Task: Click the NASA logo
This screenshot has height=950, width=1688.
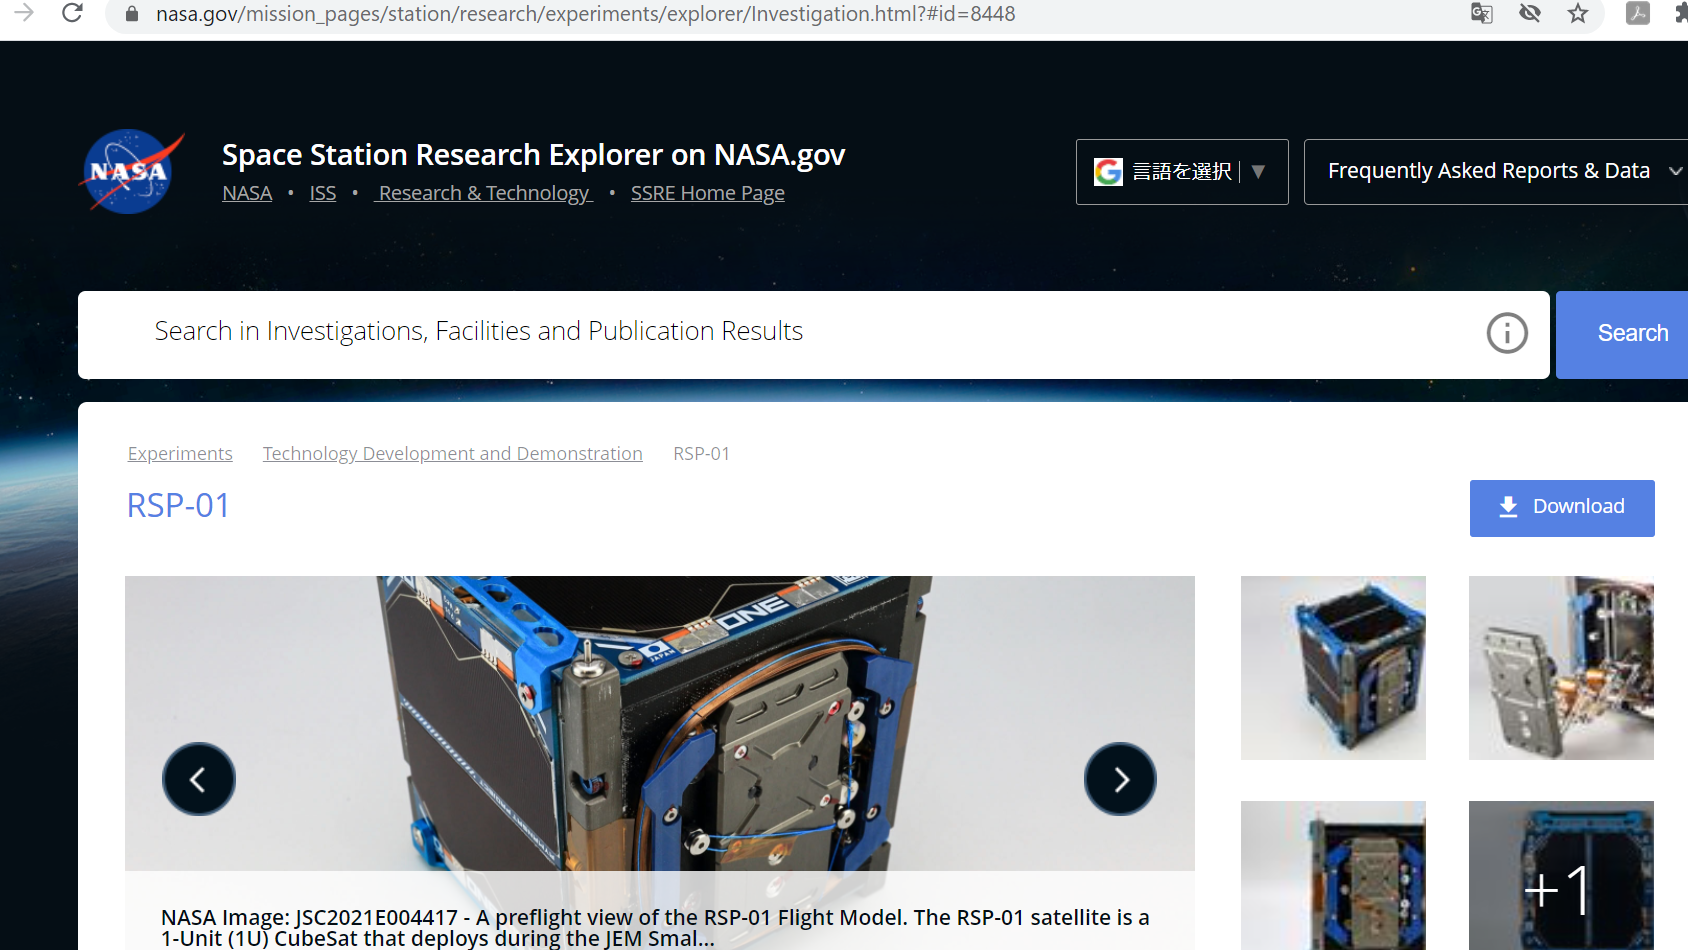Action: coord(131,171)
